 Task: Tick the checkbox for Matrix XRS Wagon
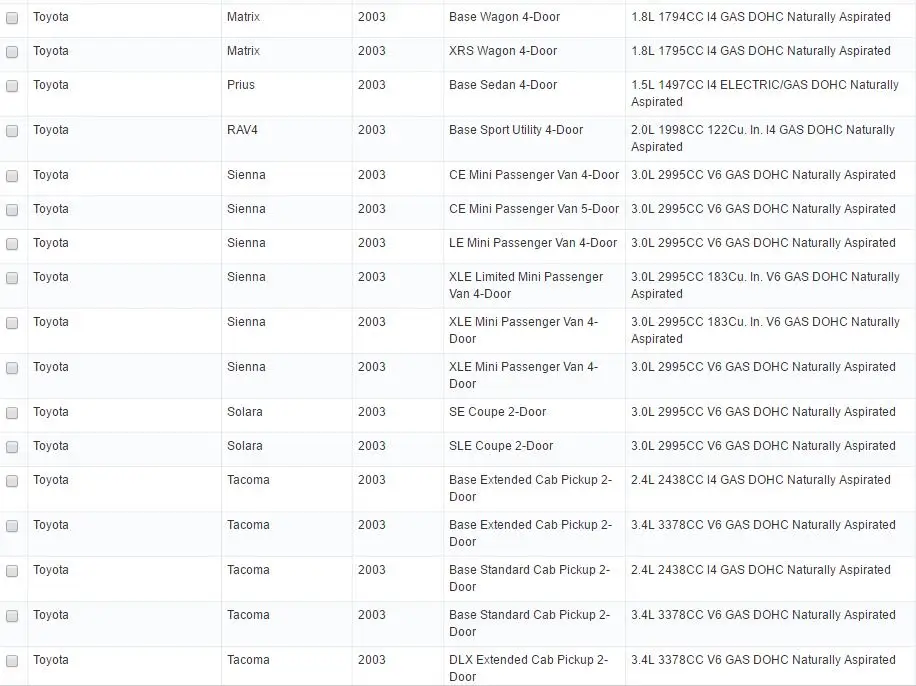pos(12,52)
